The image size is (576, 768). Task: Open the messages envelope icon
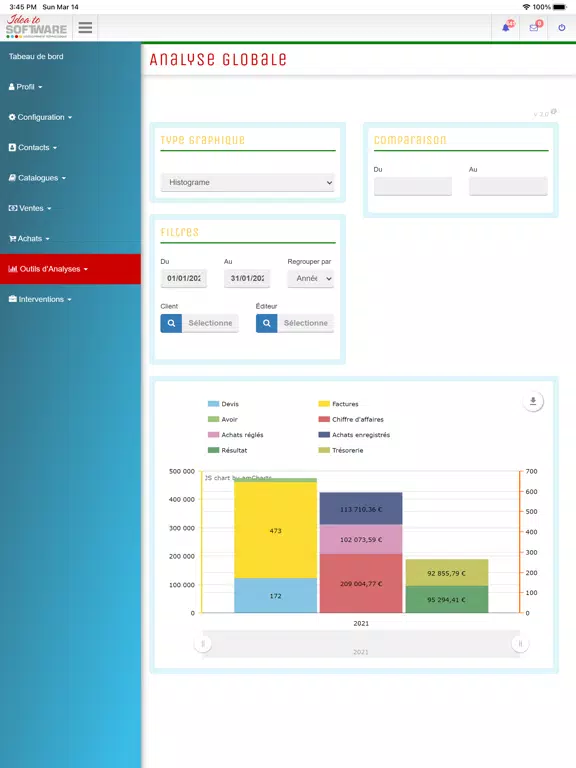pos(534,27)
